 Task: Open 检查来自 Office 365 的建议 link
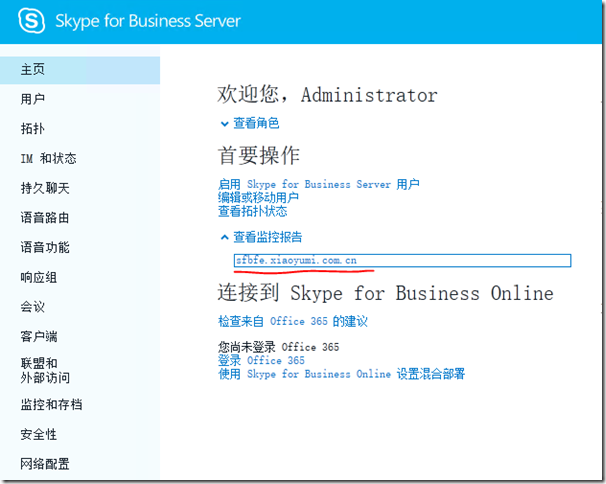pyautogui.click(x=293, y=321)
